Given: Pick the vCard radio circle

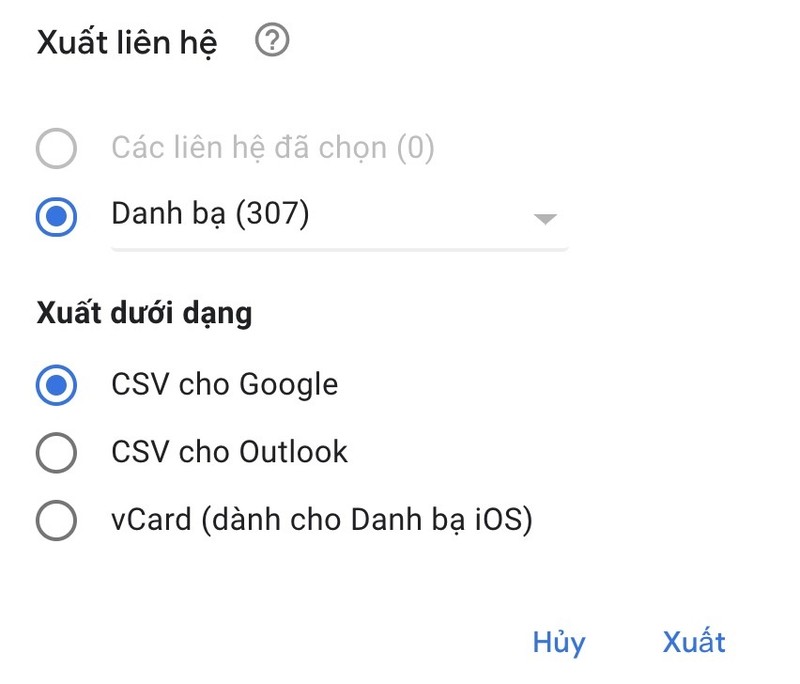Looking at the screenshot, I should (x=56, y=520).
